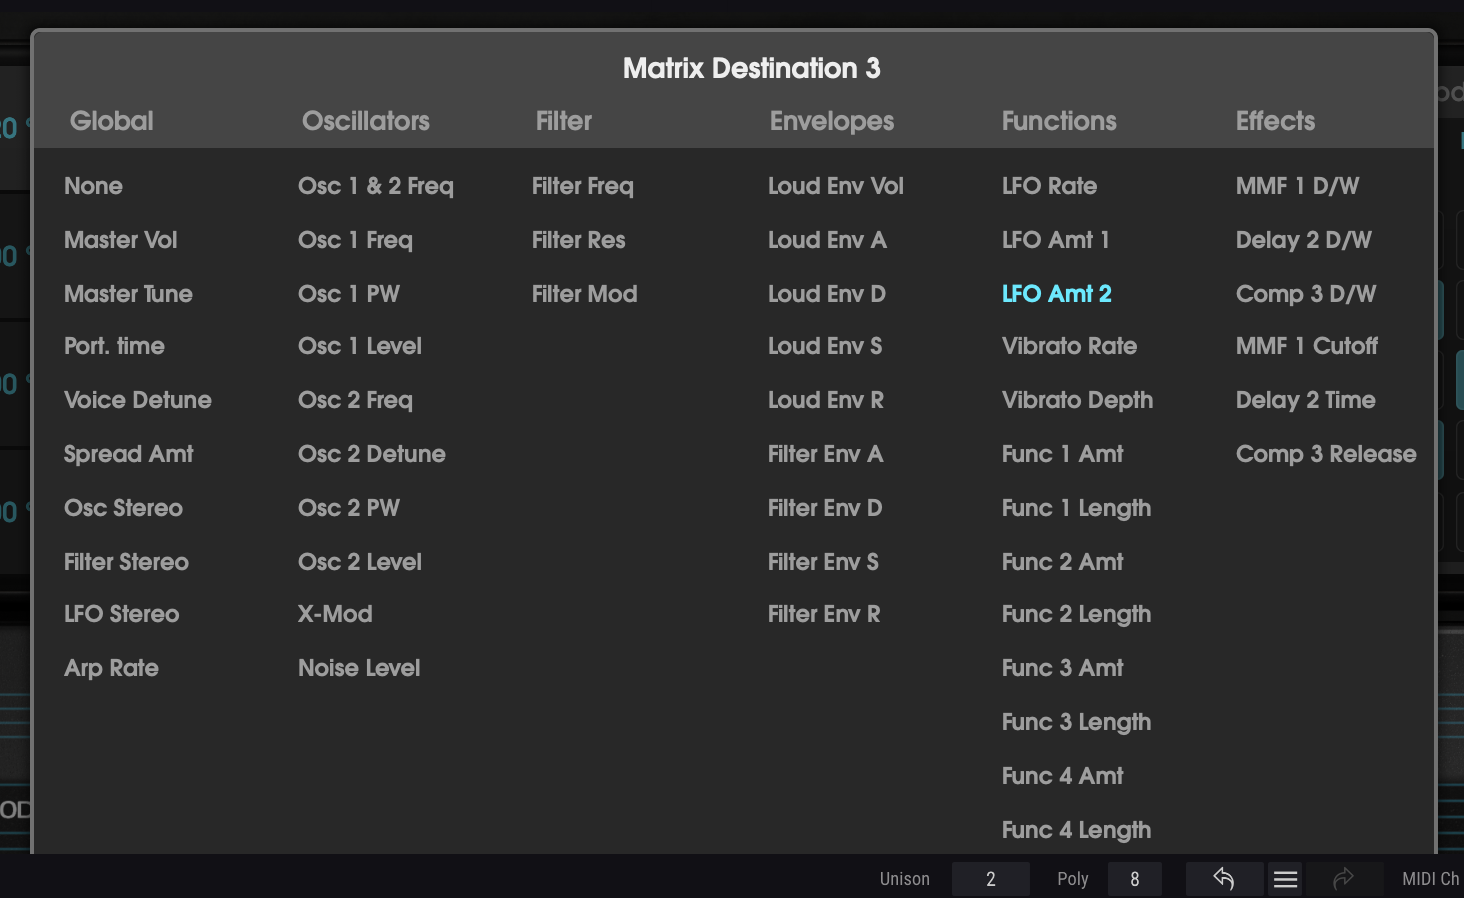Choose X-Mod under Oscillators
The image size is (1464, 898).
335,613
